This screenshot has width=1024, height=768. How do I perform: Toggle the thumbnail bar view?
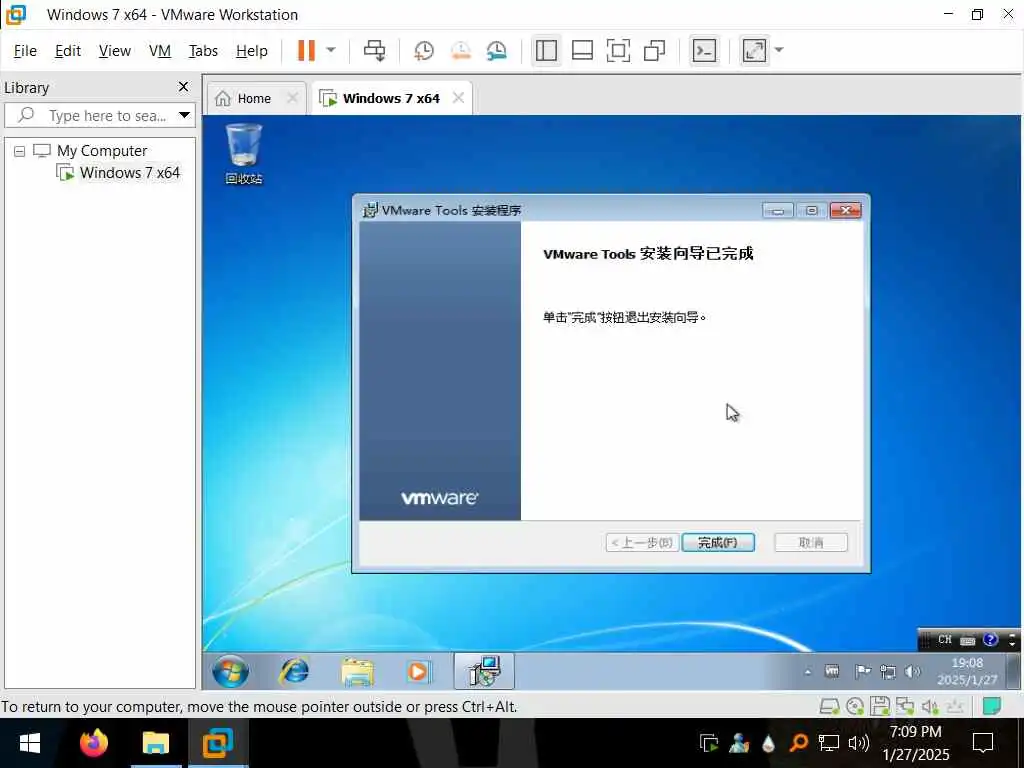click(582, 50)
